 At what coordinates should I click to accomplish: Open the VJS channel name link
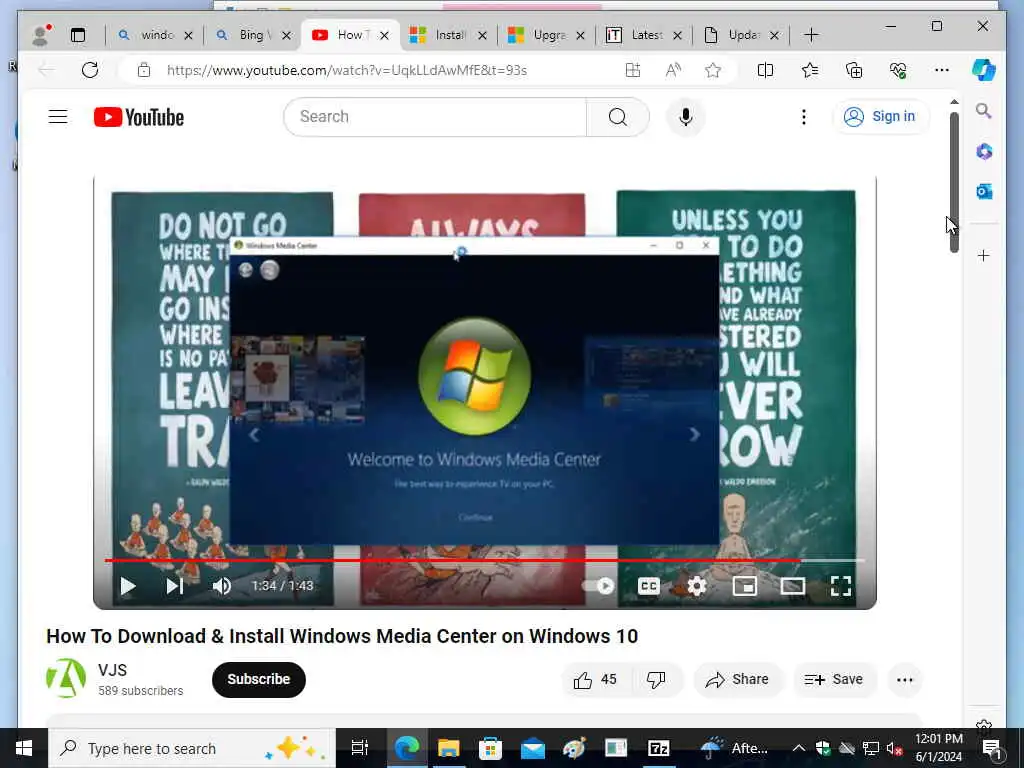pyautogui.click(x=112, y=670)
